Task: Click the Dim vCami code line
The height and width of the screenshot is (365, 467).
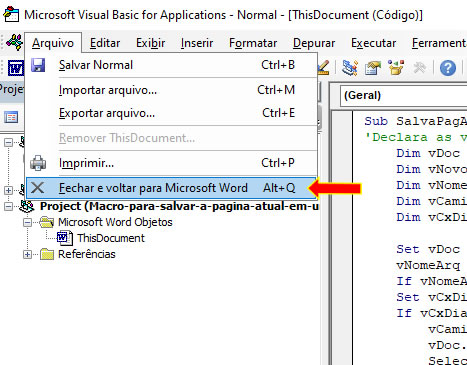Action: pyautogui.click(x=431, y=201)
